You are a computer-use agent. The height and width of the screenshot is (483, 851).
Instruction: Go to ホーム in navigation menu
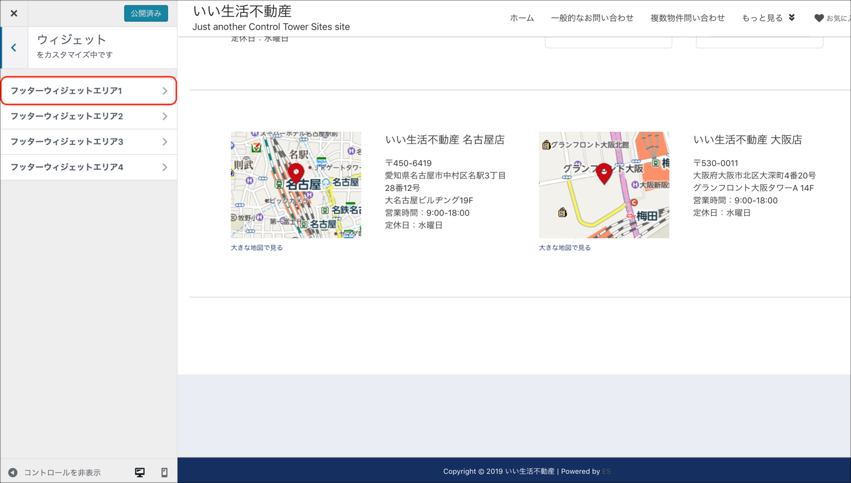tap(521, 18)
